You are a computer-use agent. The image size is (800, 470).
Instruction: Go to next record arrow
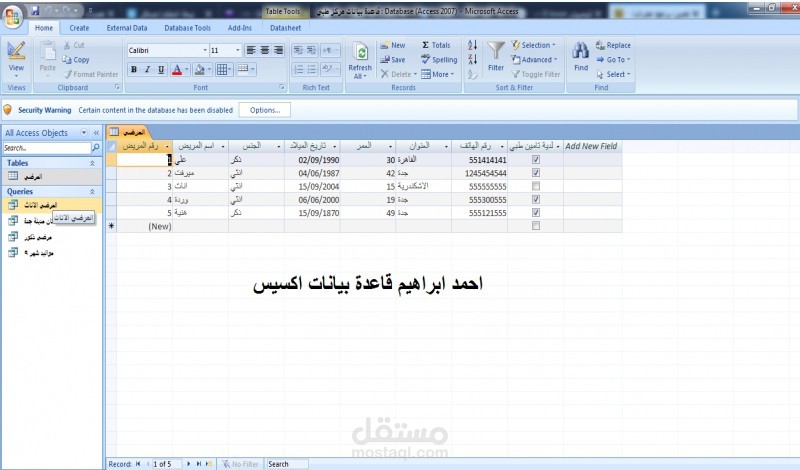[188, 464]
